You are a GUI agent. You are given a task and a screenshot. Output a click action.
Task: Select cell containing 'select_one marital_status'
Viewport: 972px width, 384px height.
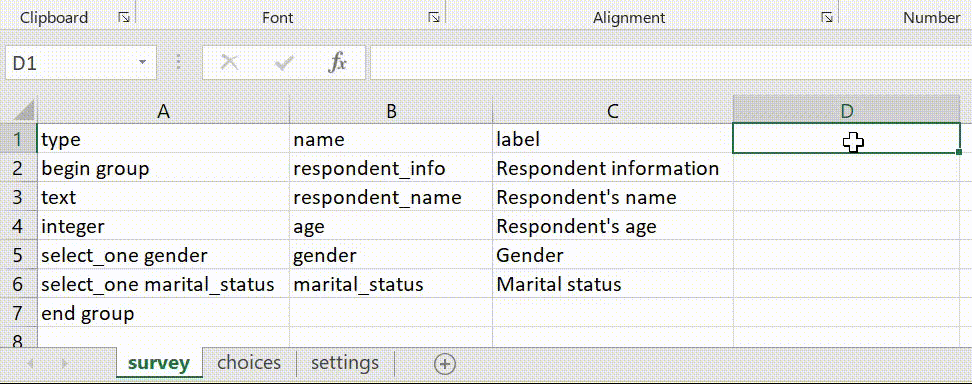pos(163,284)
